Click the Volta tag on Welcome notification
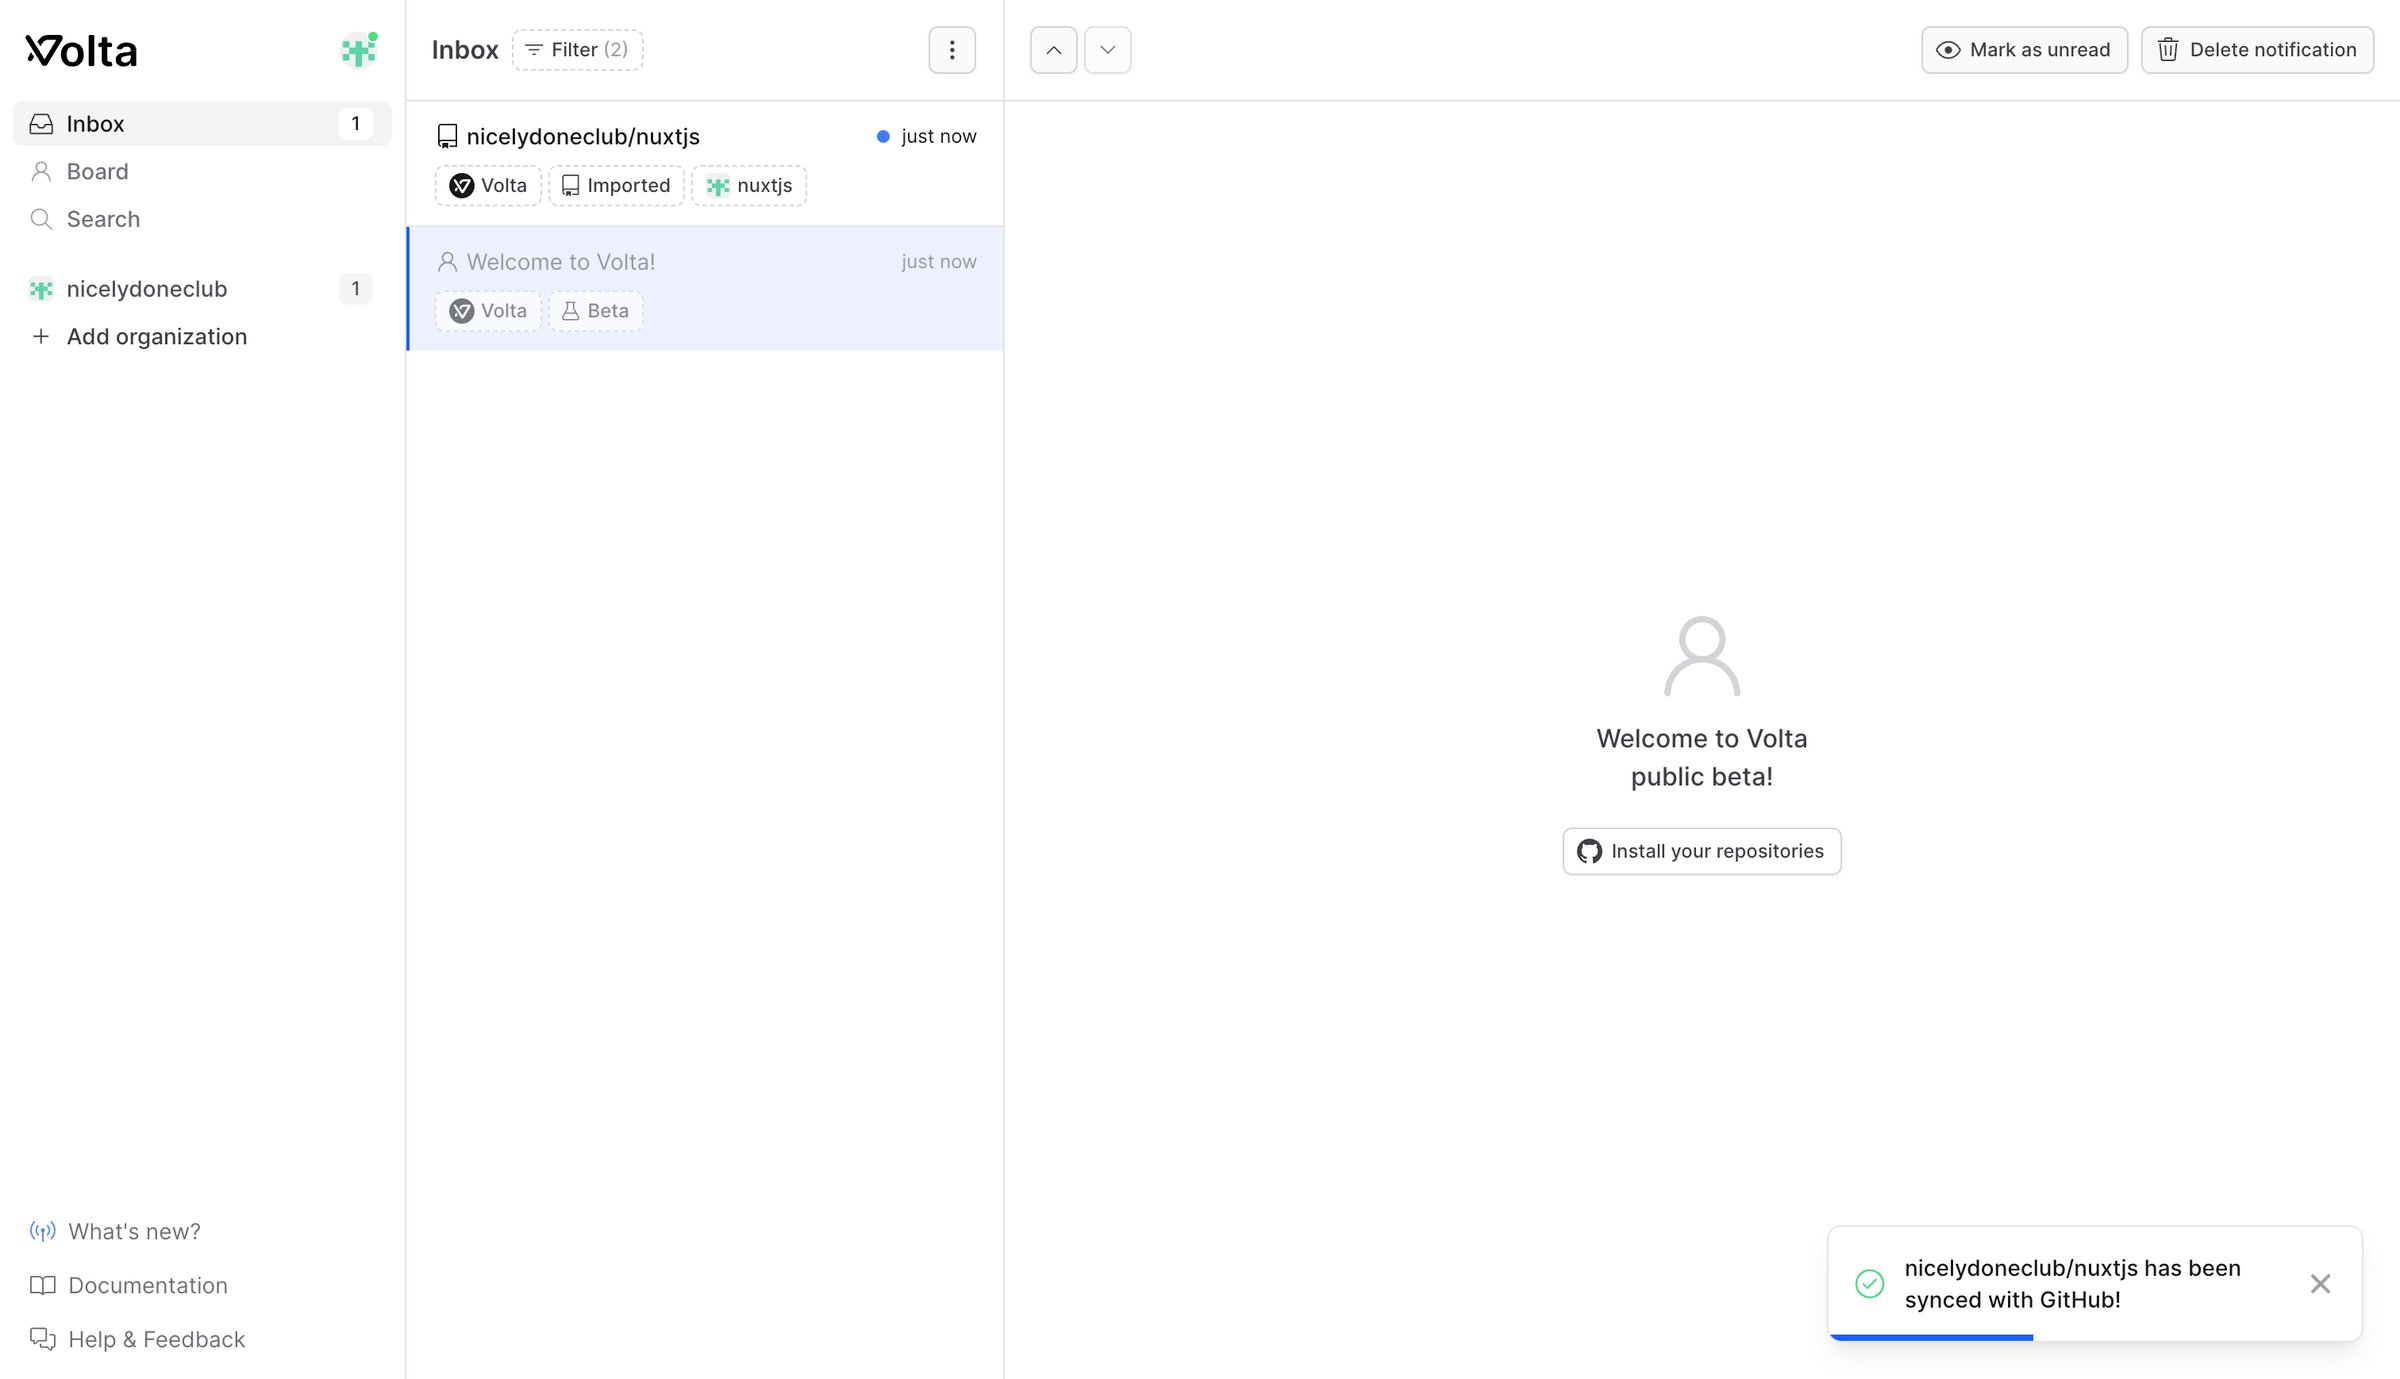The image size is (2400, 1379). pos(488,311)
